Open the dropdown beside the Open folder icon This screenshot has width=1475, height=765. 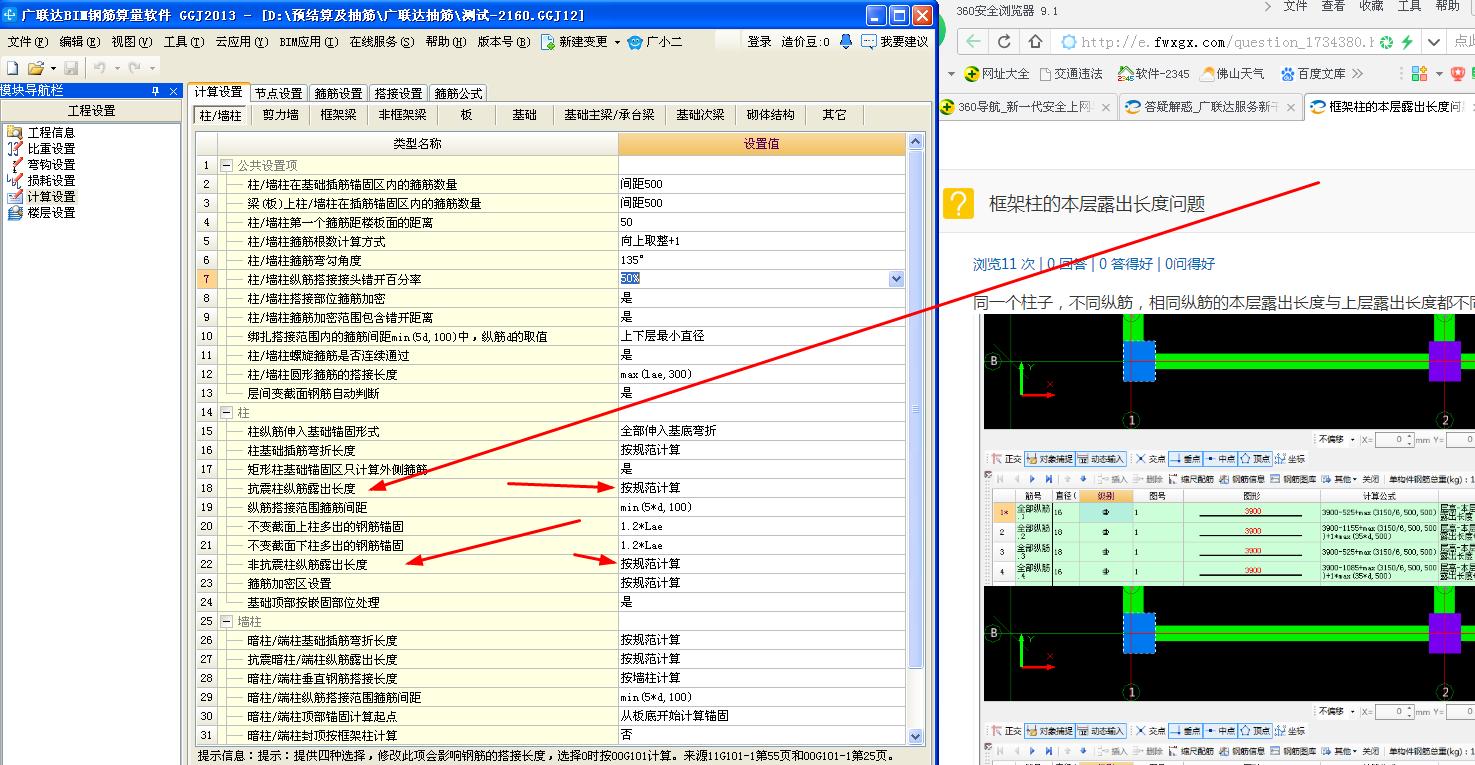[52, 68]
